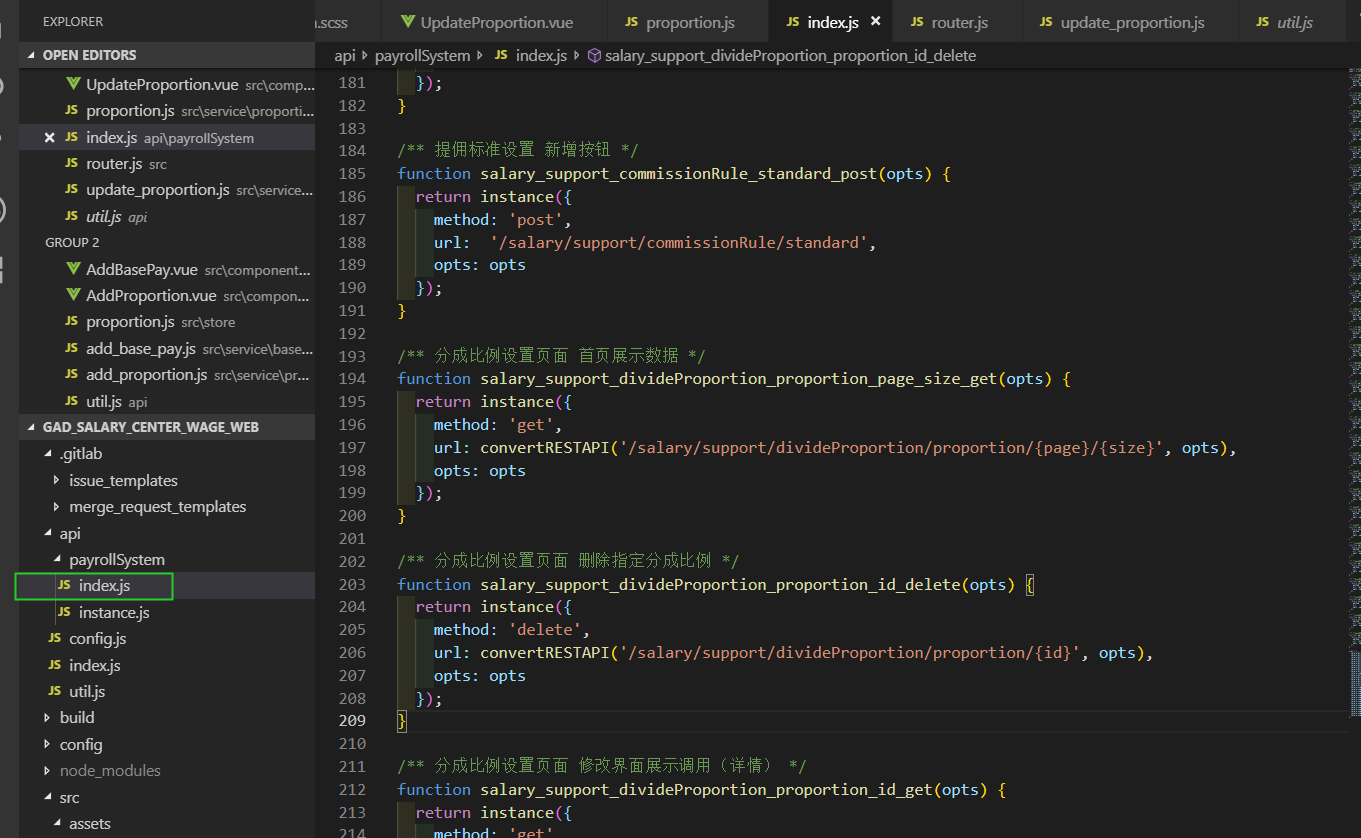Click the JS icon beside instance.js
Image resolution: width=1361 pixels, height=838 pixels.
click(x=64, y=612)
